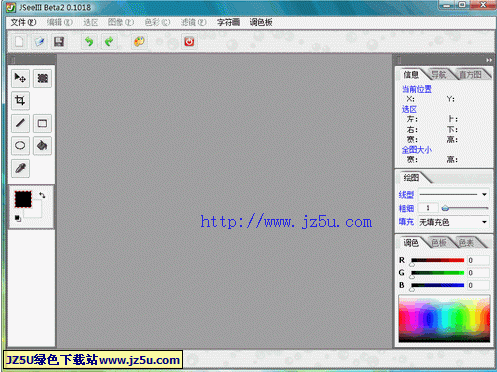497x372 pixels.
Task: Maximize the JSeeIII window
Action: click(462, 5)
